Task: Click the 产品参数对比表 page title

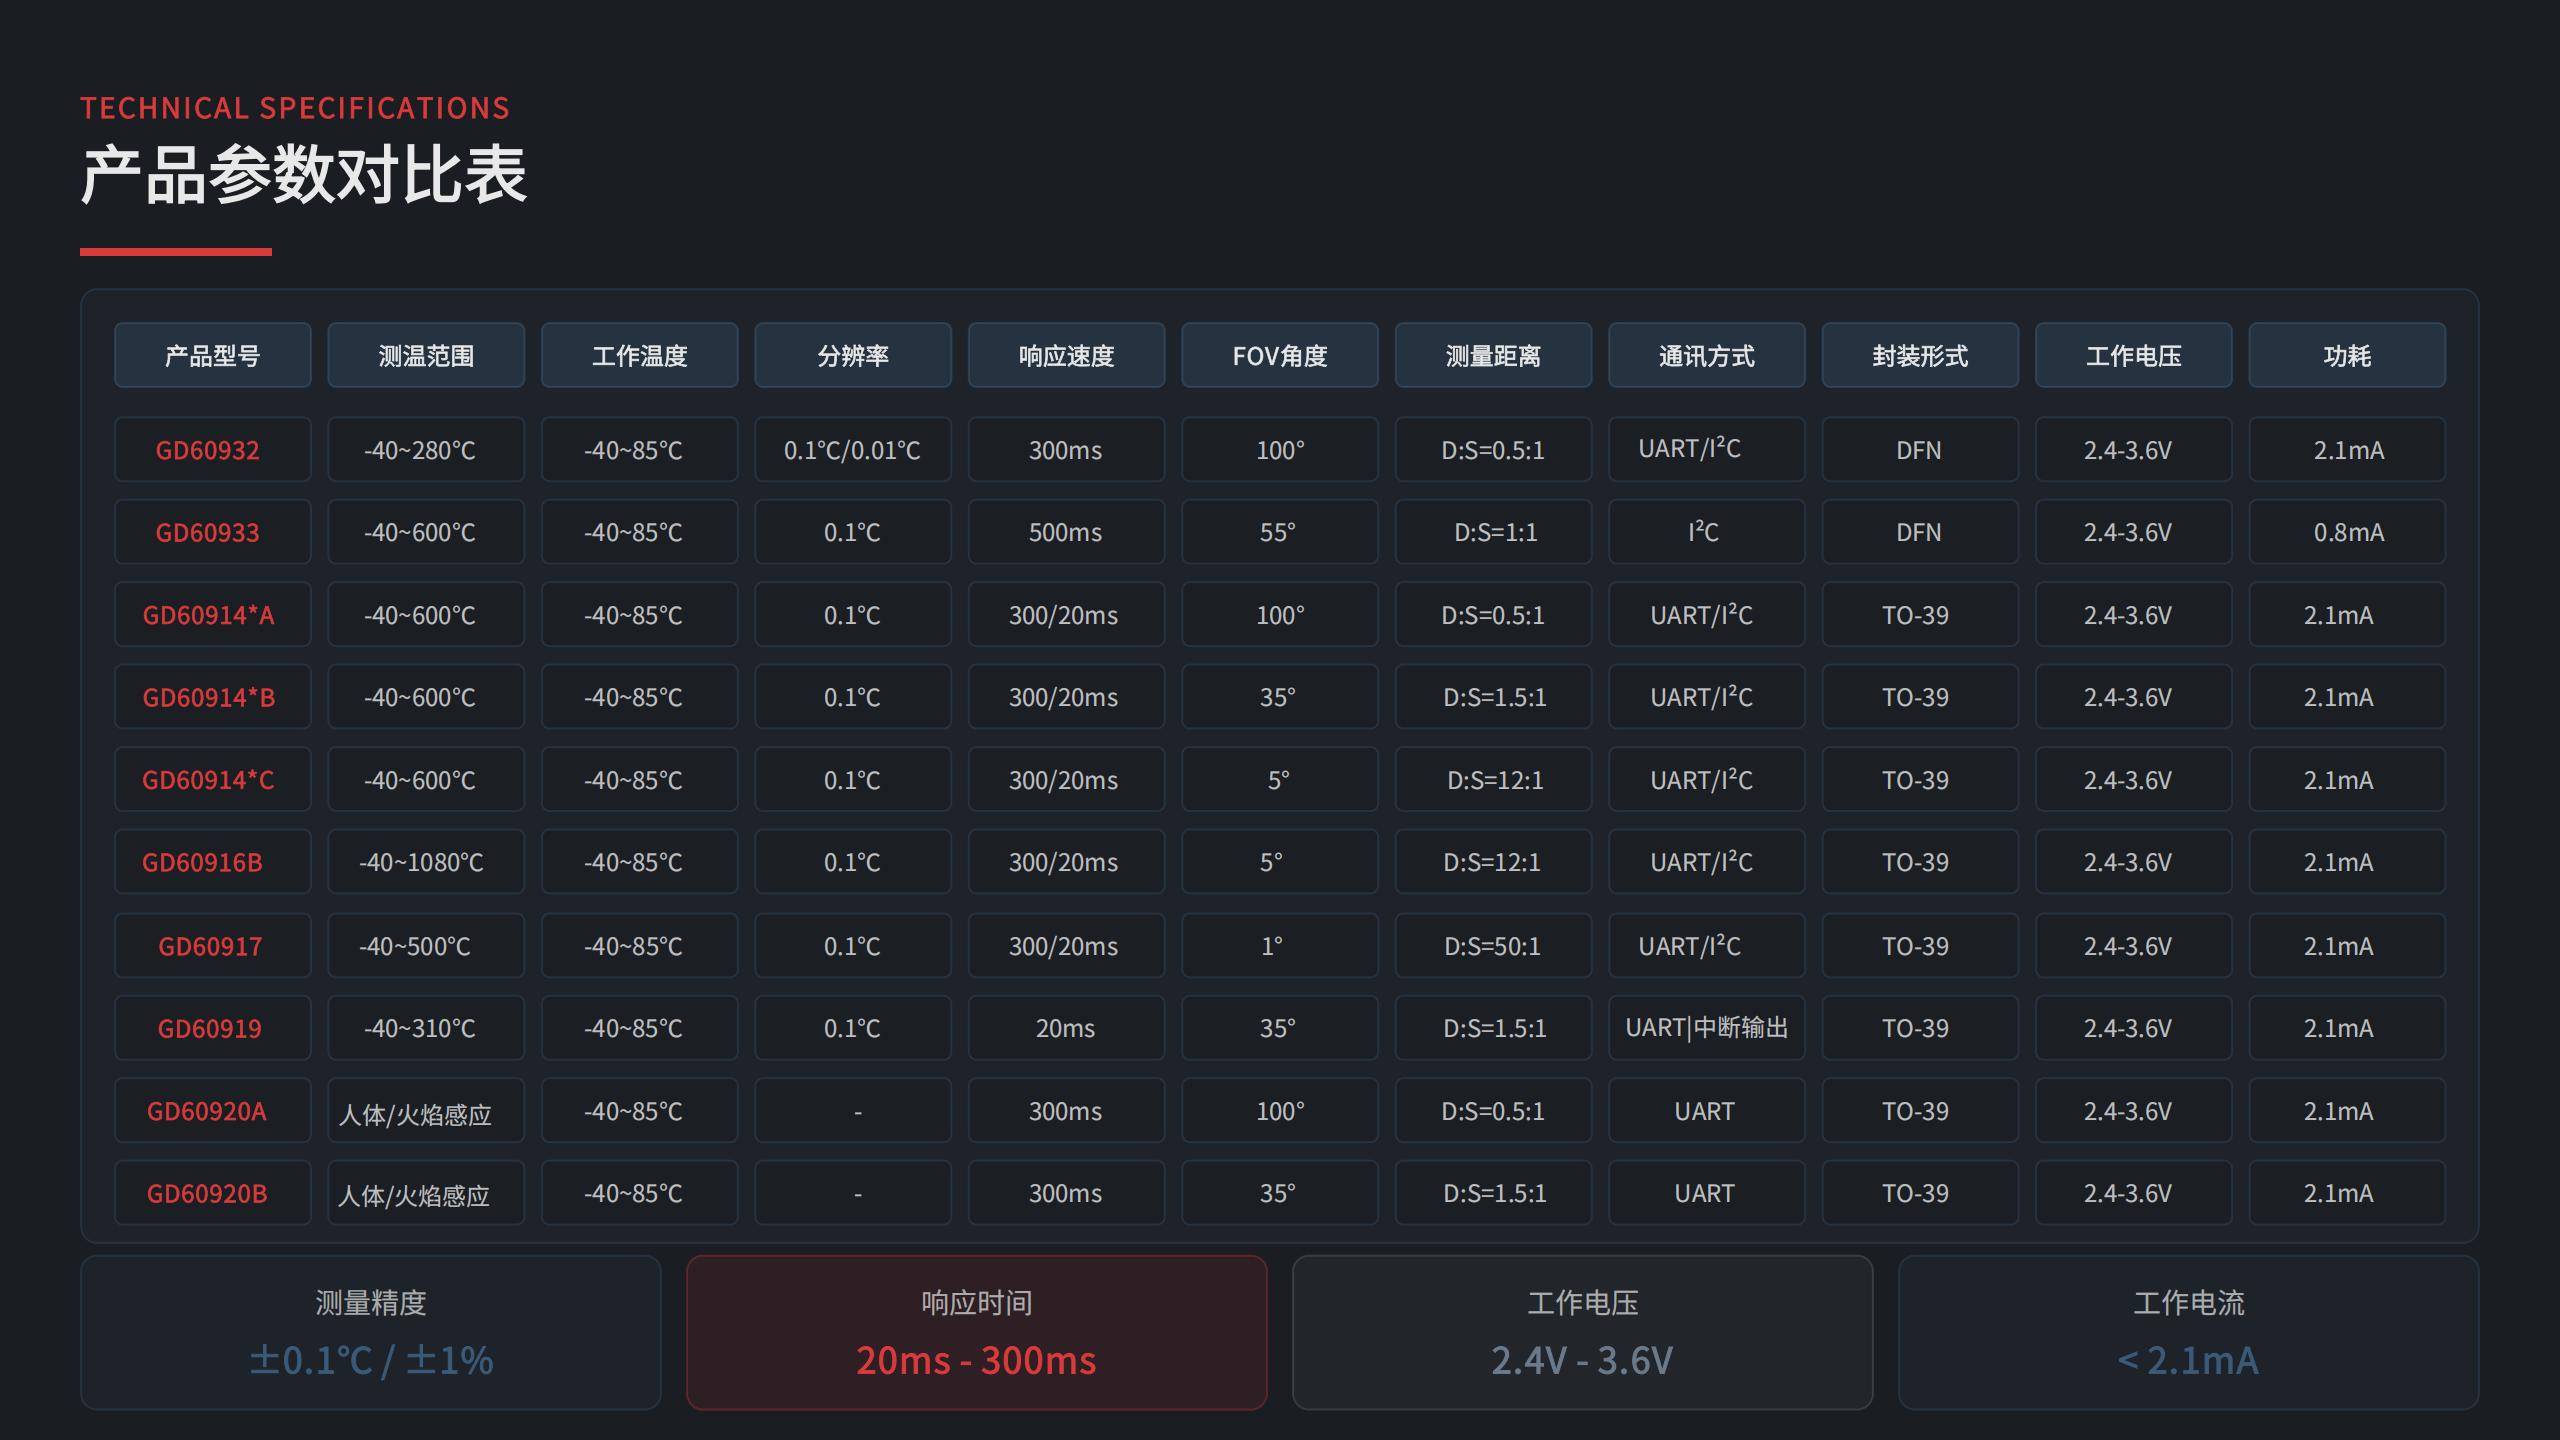Action: tap(304, 175)
